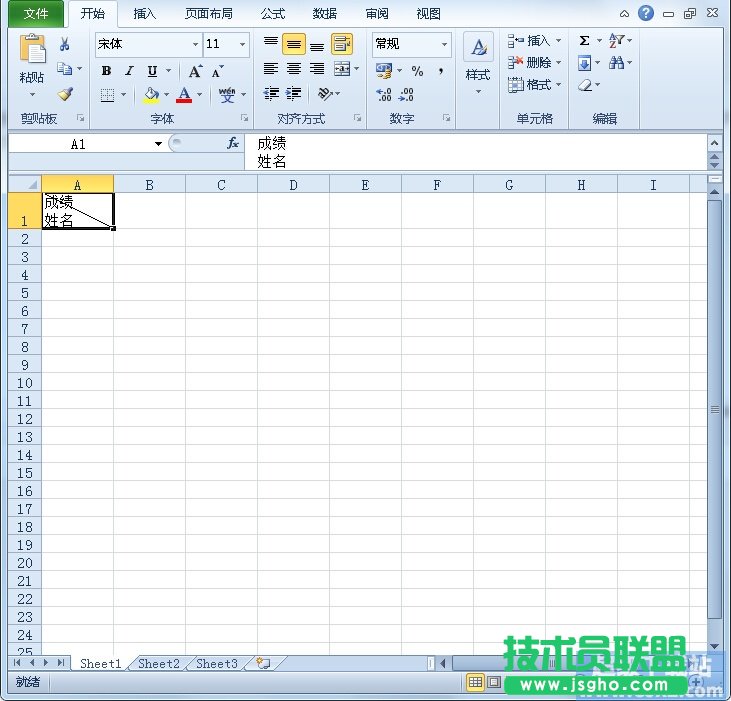This screenshot has width=731, height=701.
Task: Open the font name dropdown 宋体
Action: [x=195, y=45]
